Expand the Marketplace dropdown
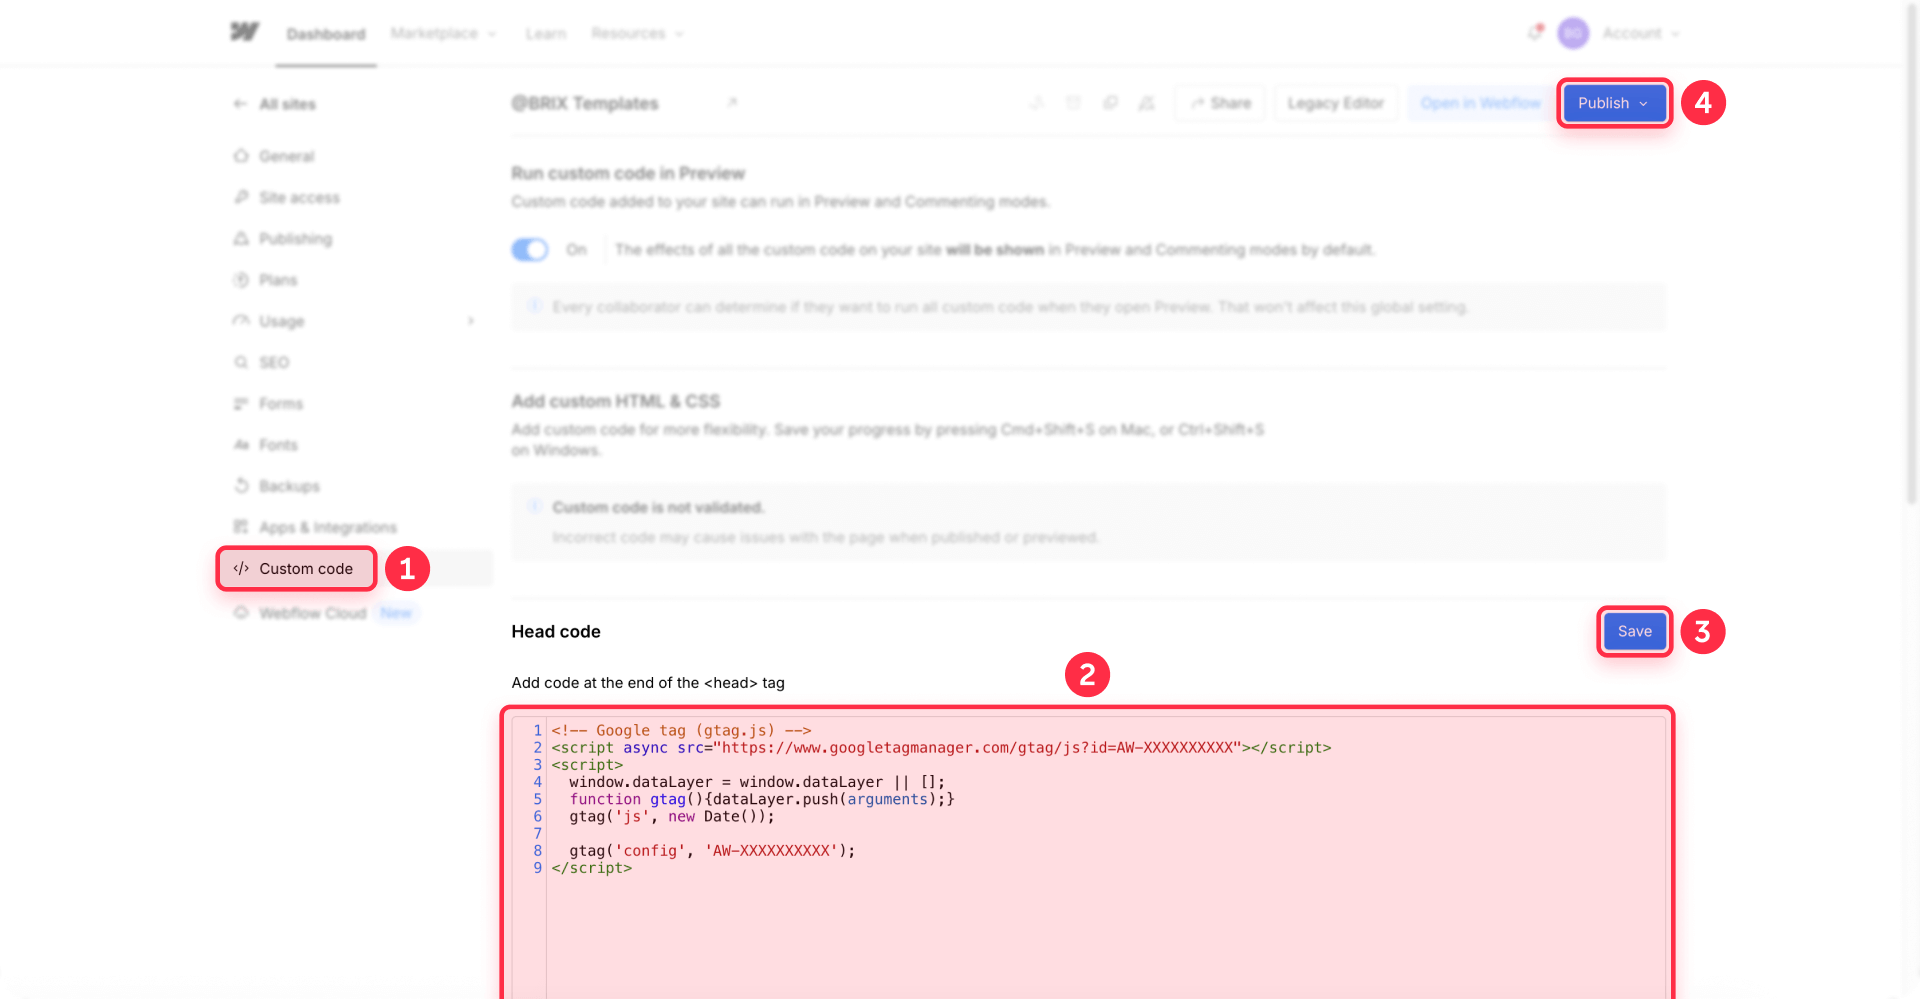The image size is (1920, 999). pos(443,33)
